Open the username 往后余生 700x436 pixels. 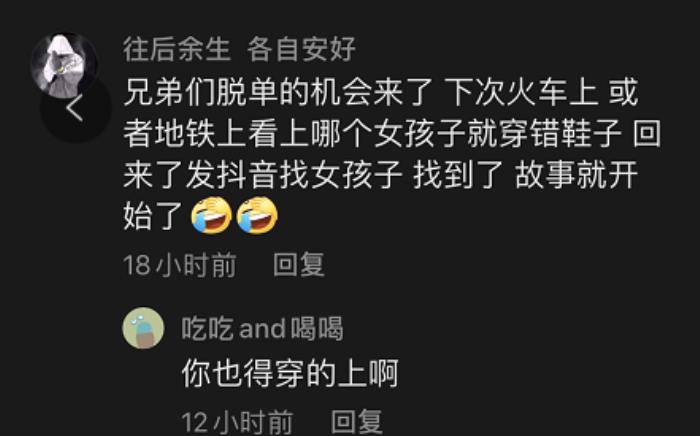177,49
